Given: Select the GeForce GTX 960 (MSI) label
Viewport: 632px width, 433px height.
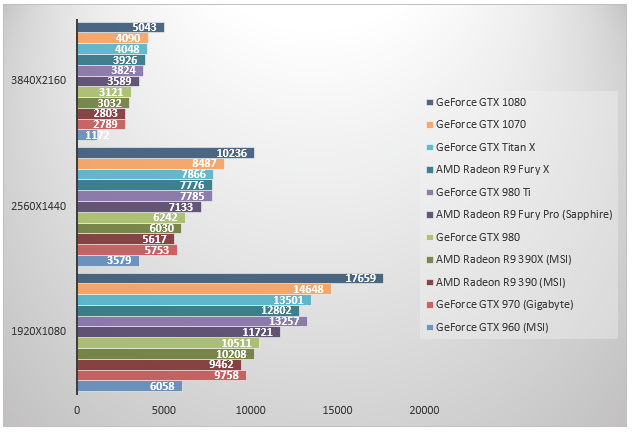Looking at the screenshot, I should click(492, 327).
